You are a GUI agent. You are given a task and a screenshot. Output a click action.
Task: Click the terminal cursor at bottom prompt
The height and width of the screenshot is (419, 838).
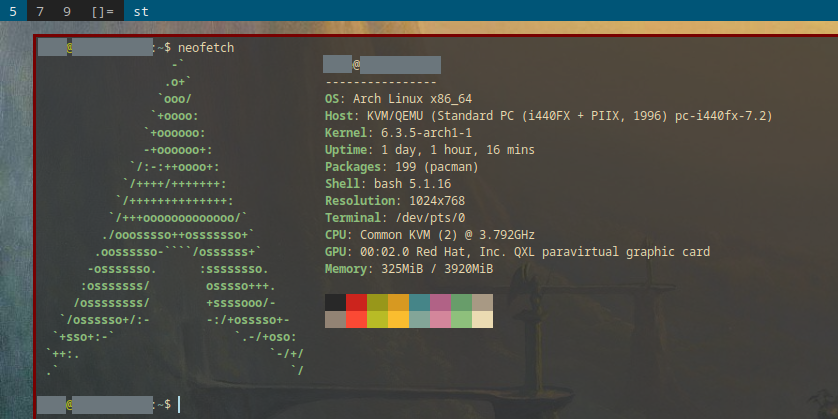click(179, 405)
